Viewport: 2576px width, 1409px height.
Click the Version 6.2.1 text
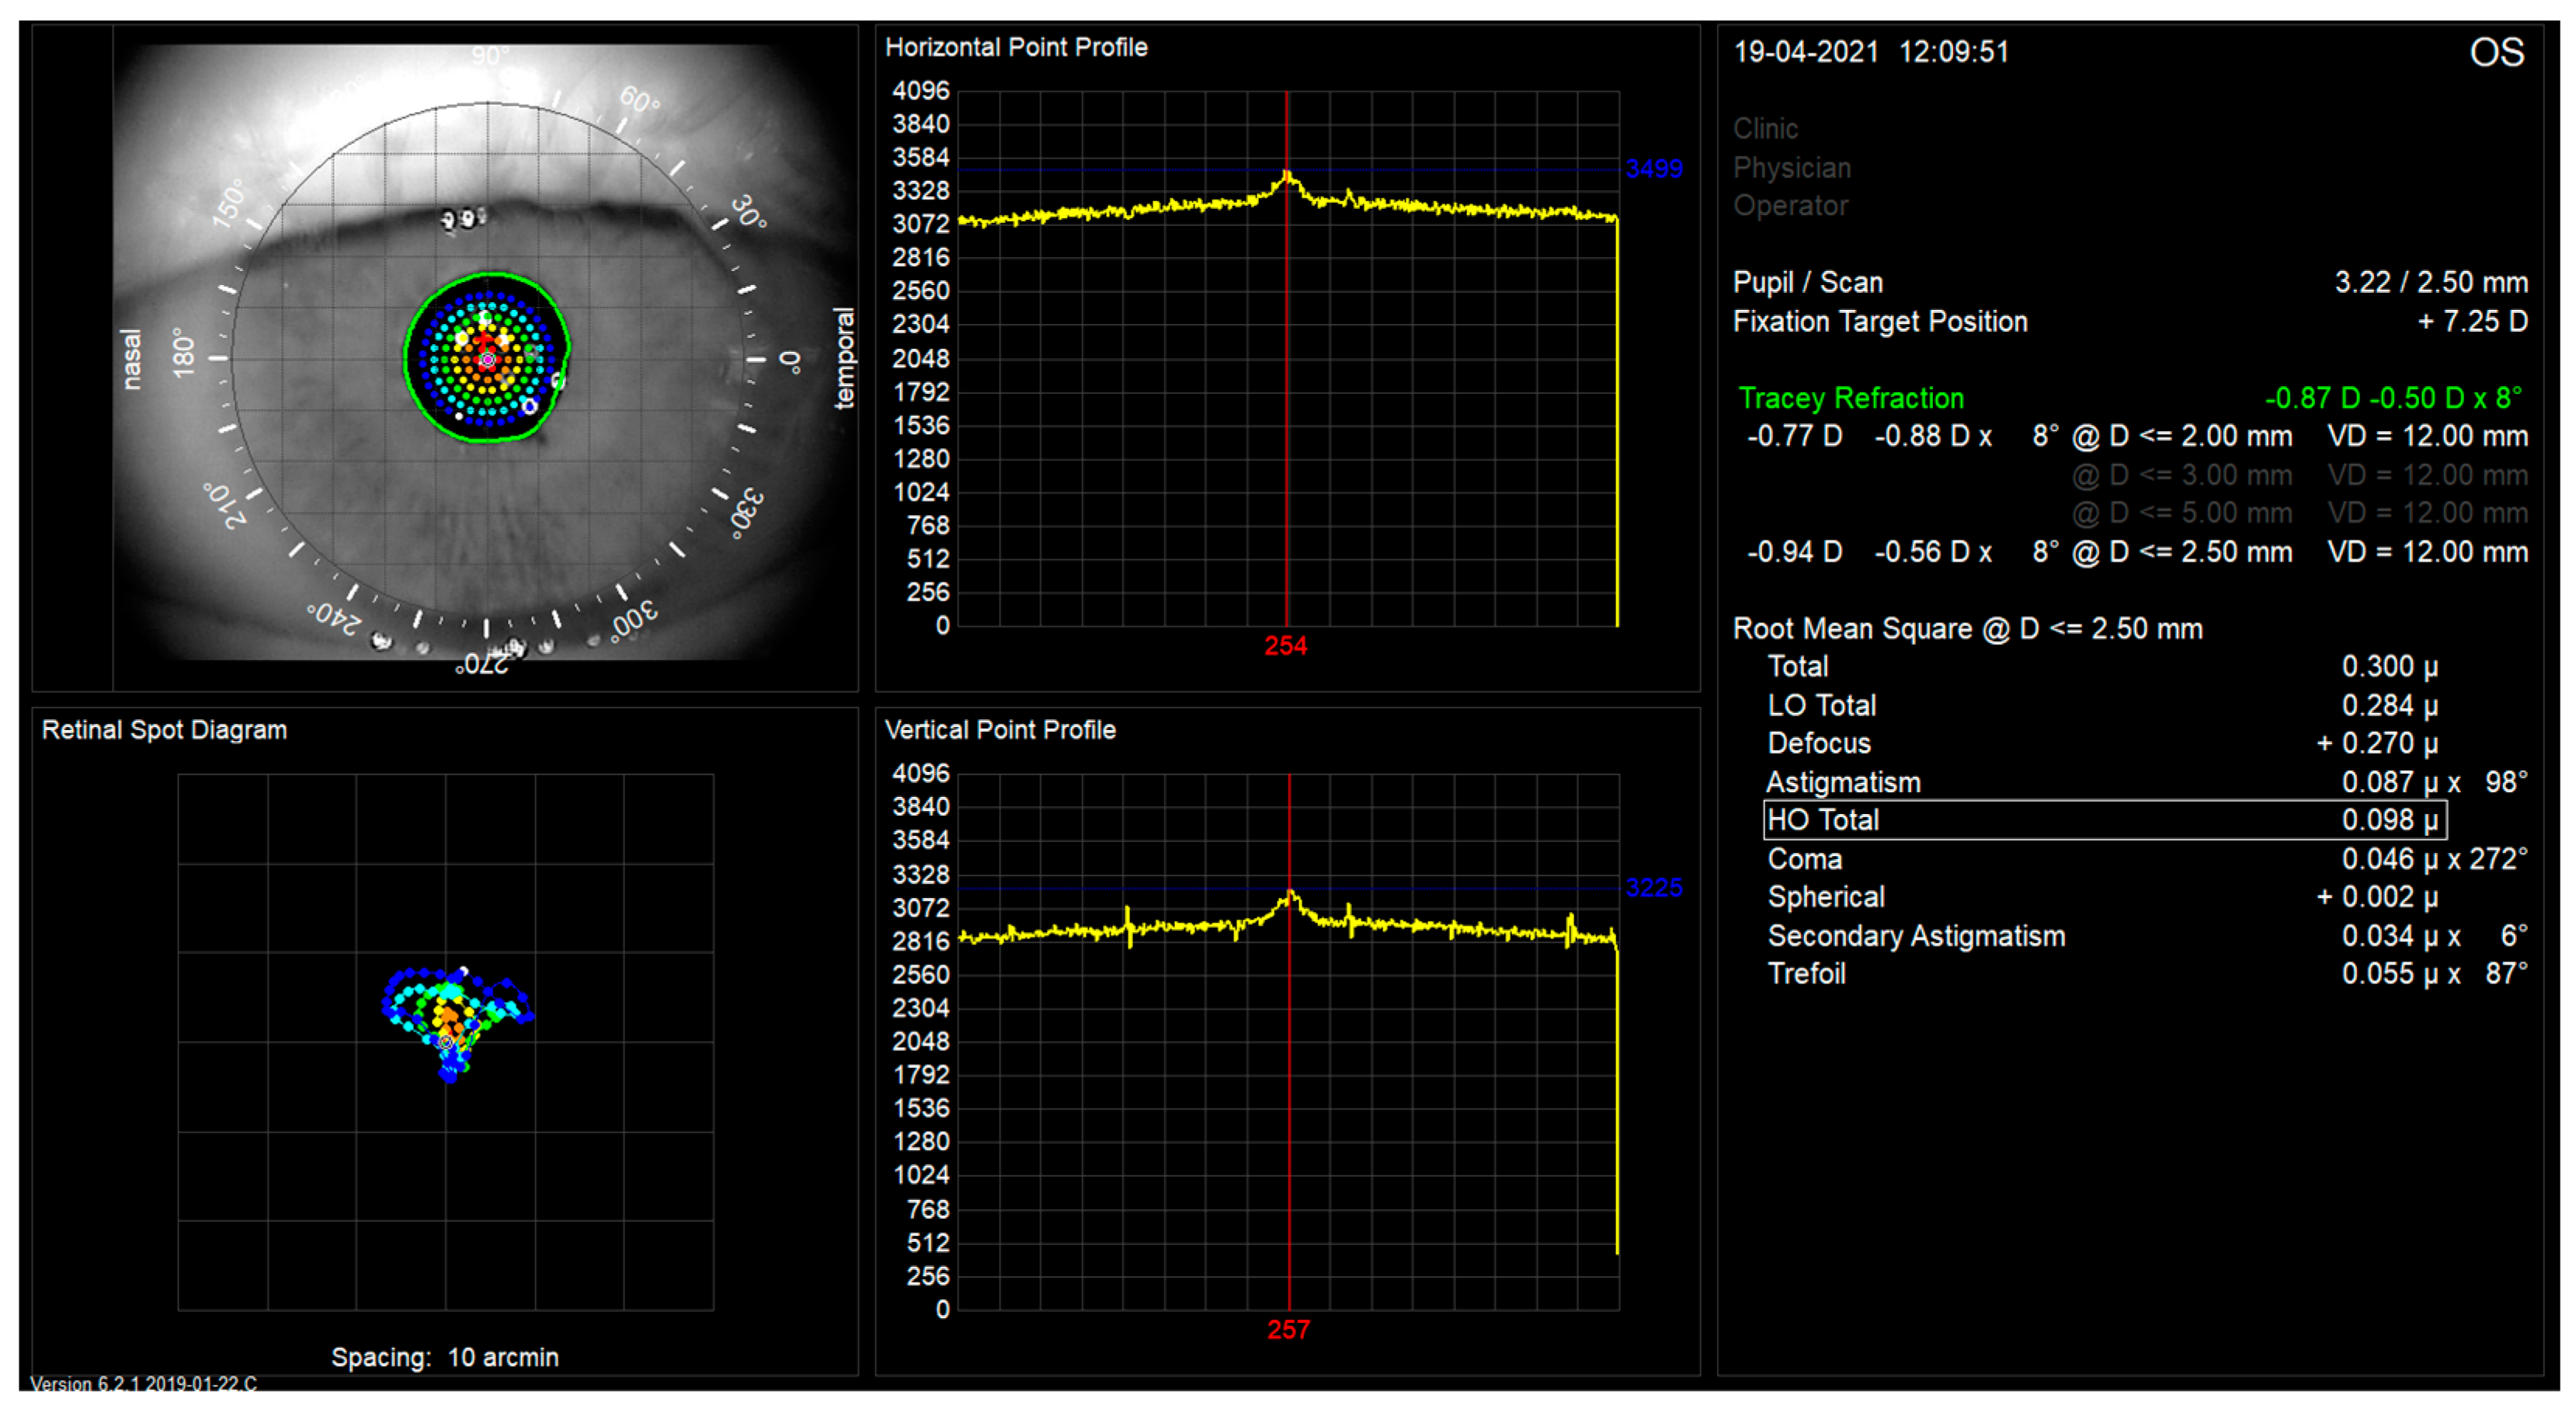click(143, 1384)
